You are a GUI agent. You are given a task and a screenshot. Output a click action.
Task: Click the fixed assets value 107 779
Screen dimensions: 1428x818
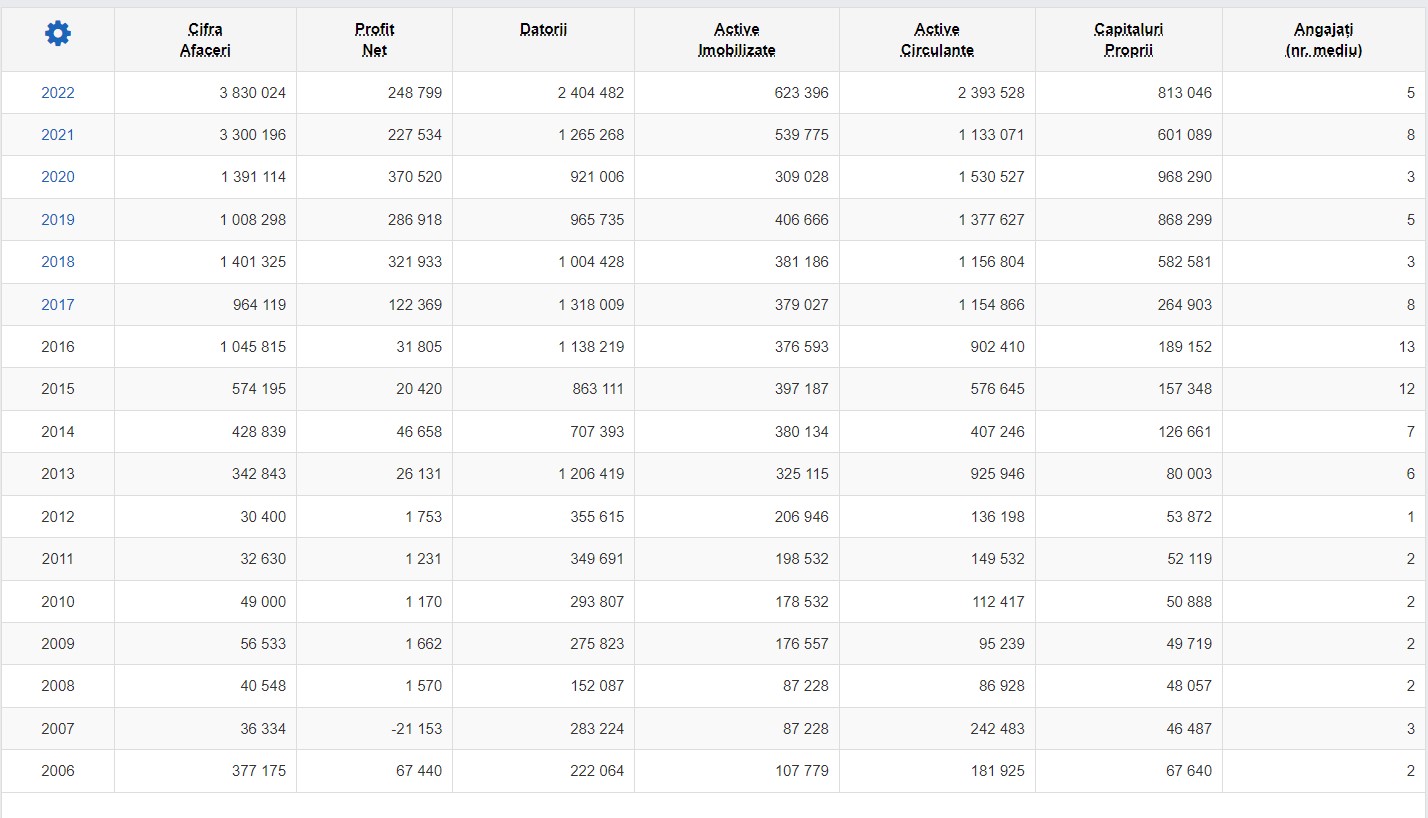[x=802, y=771]
